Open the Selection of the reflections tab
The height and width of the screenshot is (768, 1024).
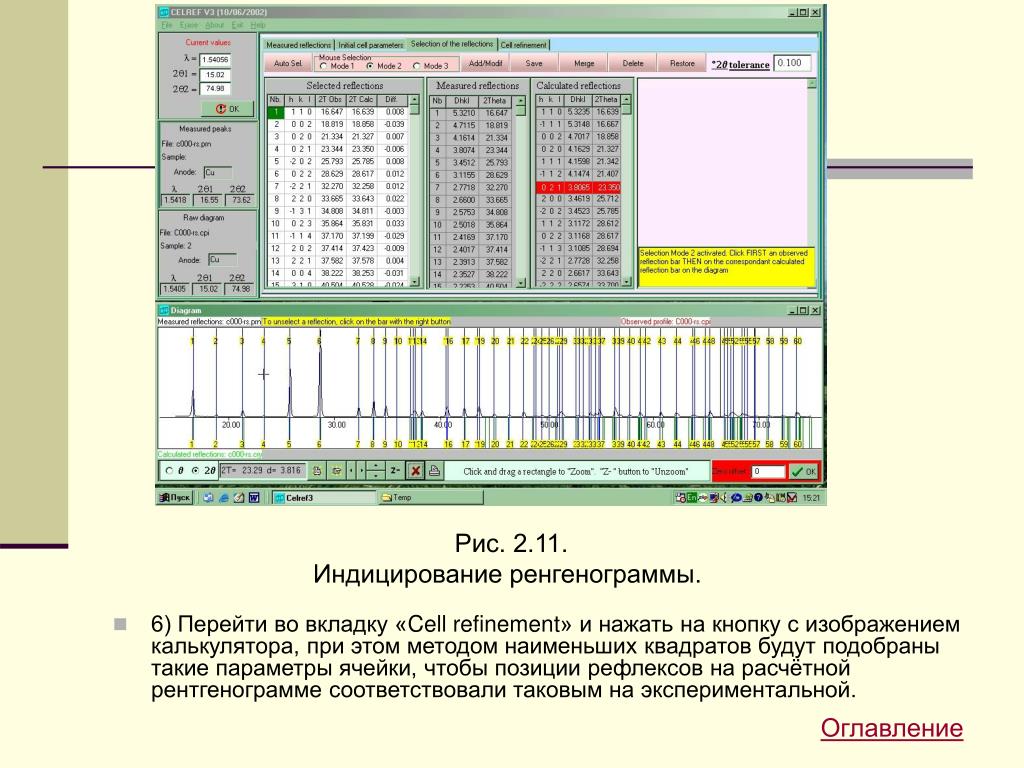[452, 44]
